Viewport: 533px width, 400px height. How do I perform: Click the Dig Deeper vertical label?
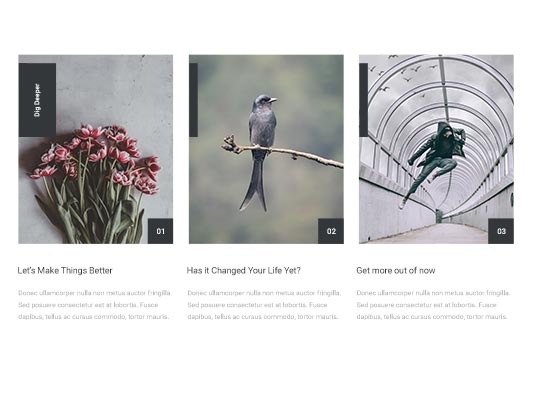[37, 100]
